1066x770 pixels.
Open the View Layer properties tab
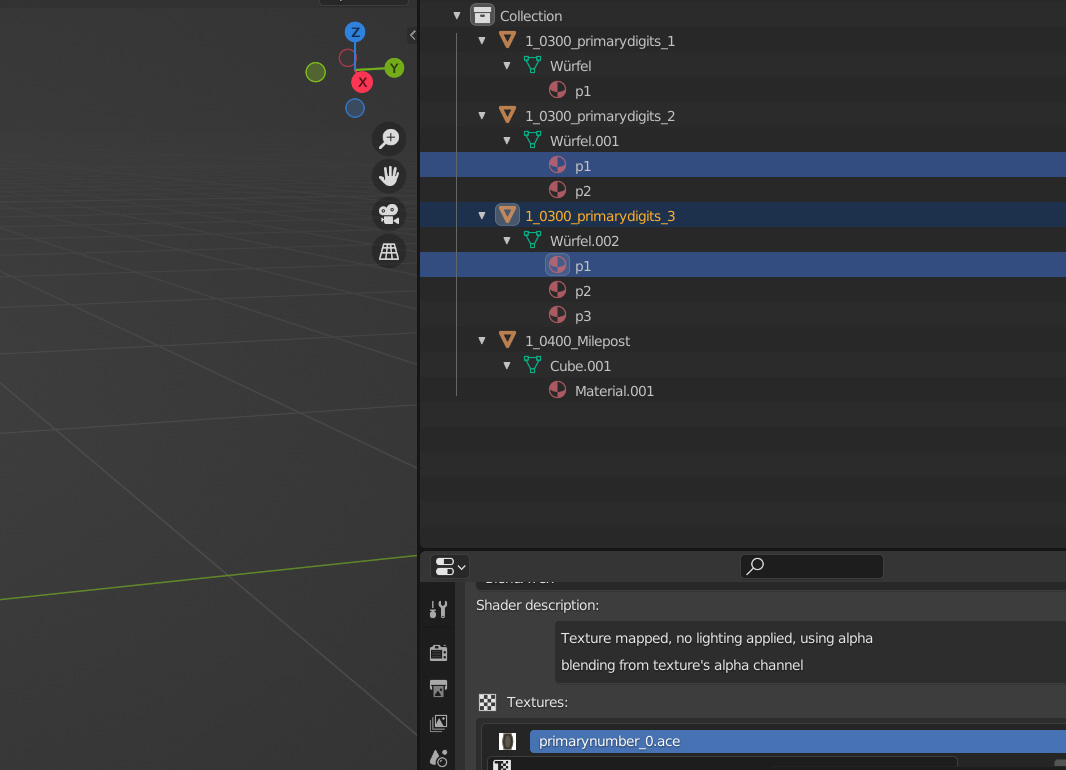(438, 723)
